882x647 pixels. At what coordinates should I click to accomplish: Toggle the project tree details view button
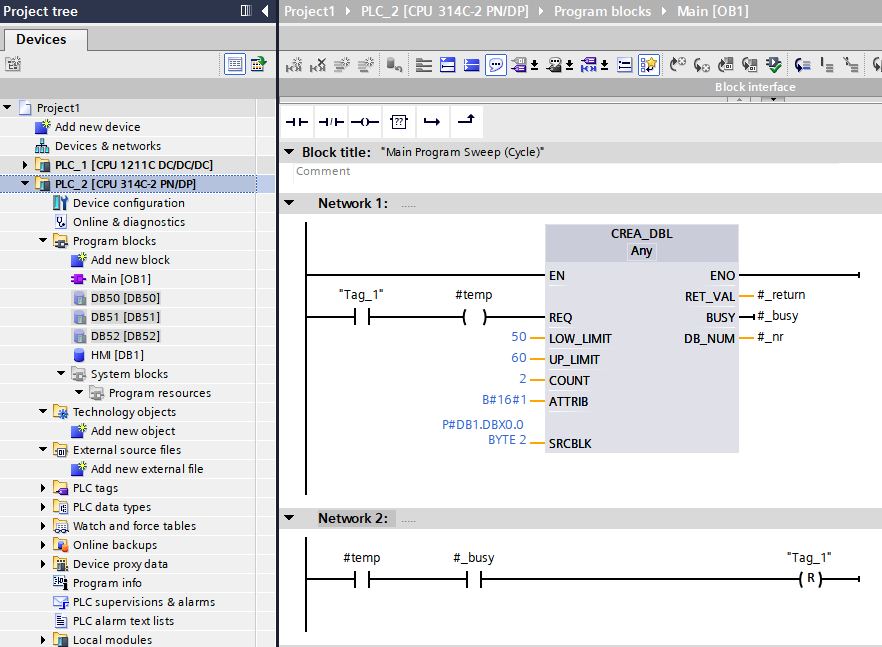[x=234, y=64]
